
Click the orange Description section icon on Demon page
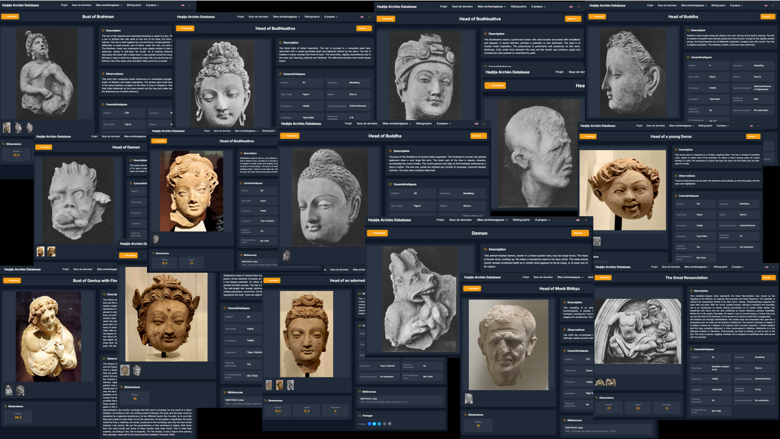(x=486, y=249)
